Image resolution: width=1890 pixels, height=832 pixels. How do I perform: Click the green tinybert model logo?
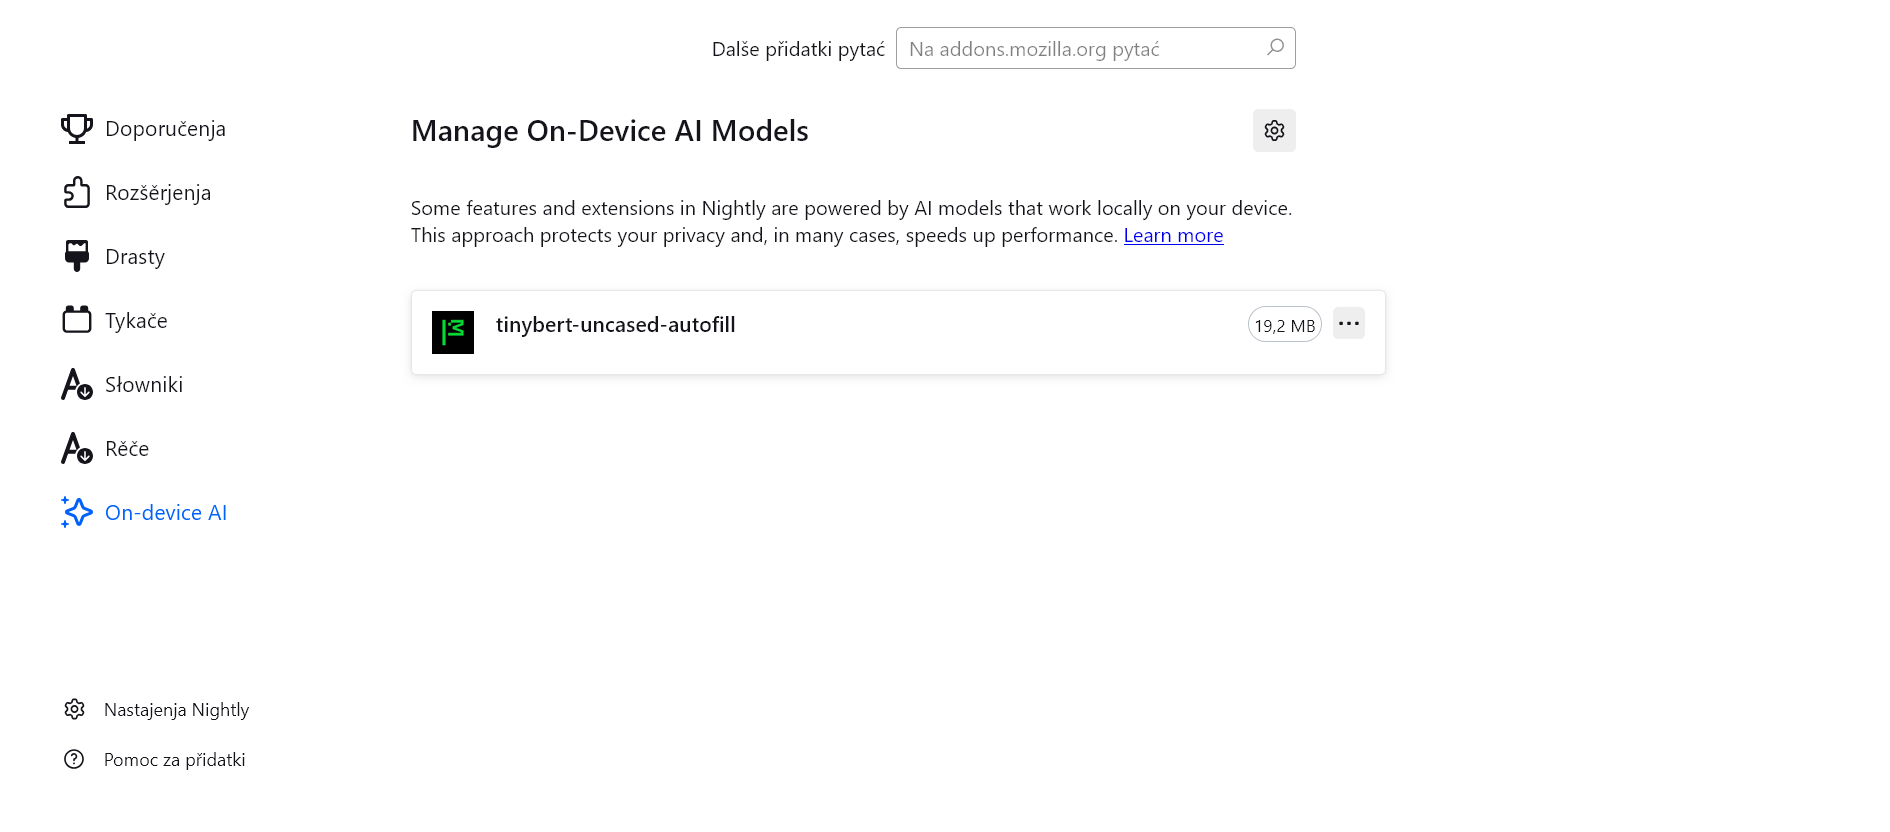pos(453,332)
